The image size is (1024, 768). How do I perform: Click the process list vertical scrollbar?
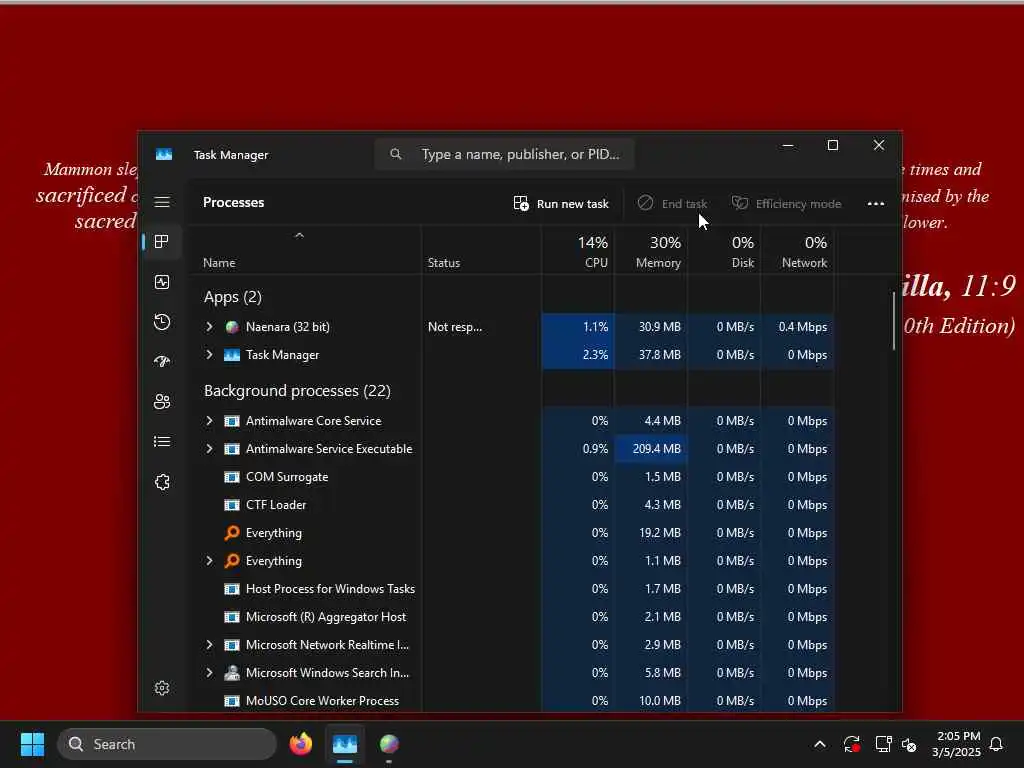coord(894,321)
